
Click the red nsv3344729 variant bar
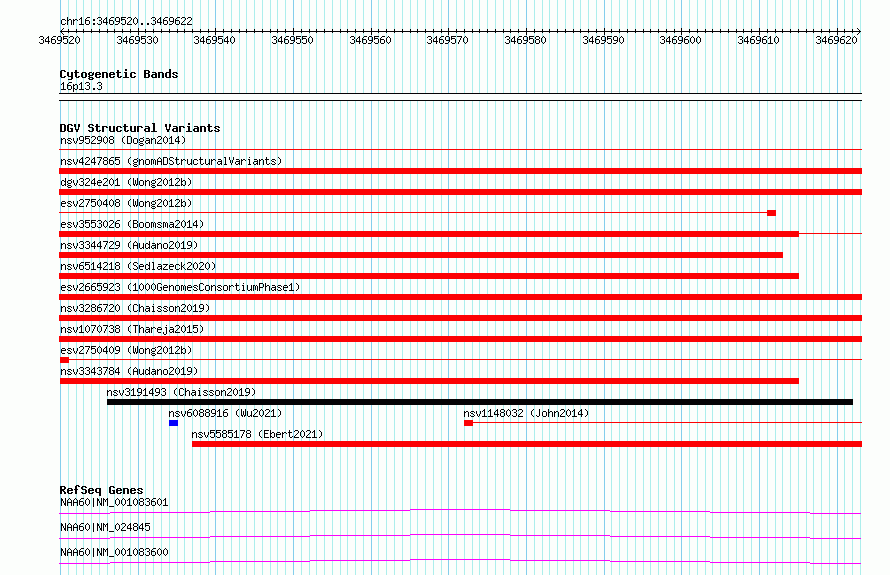tap(421, 255)
